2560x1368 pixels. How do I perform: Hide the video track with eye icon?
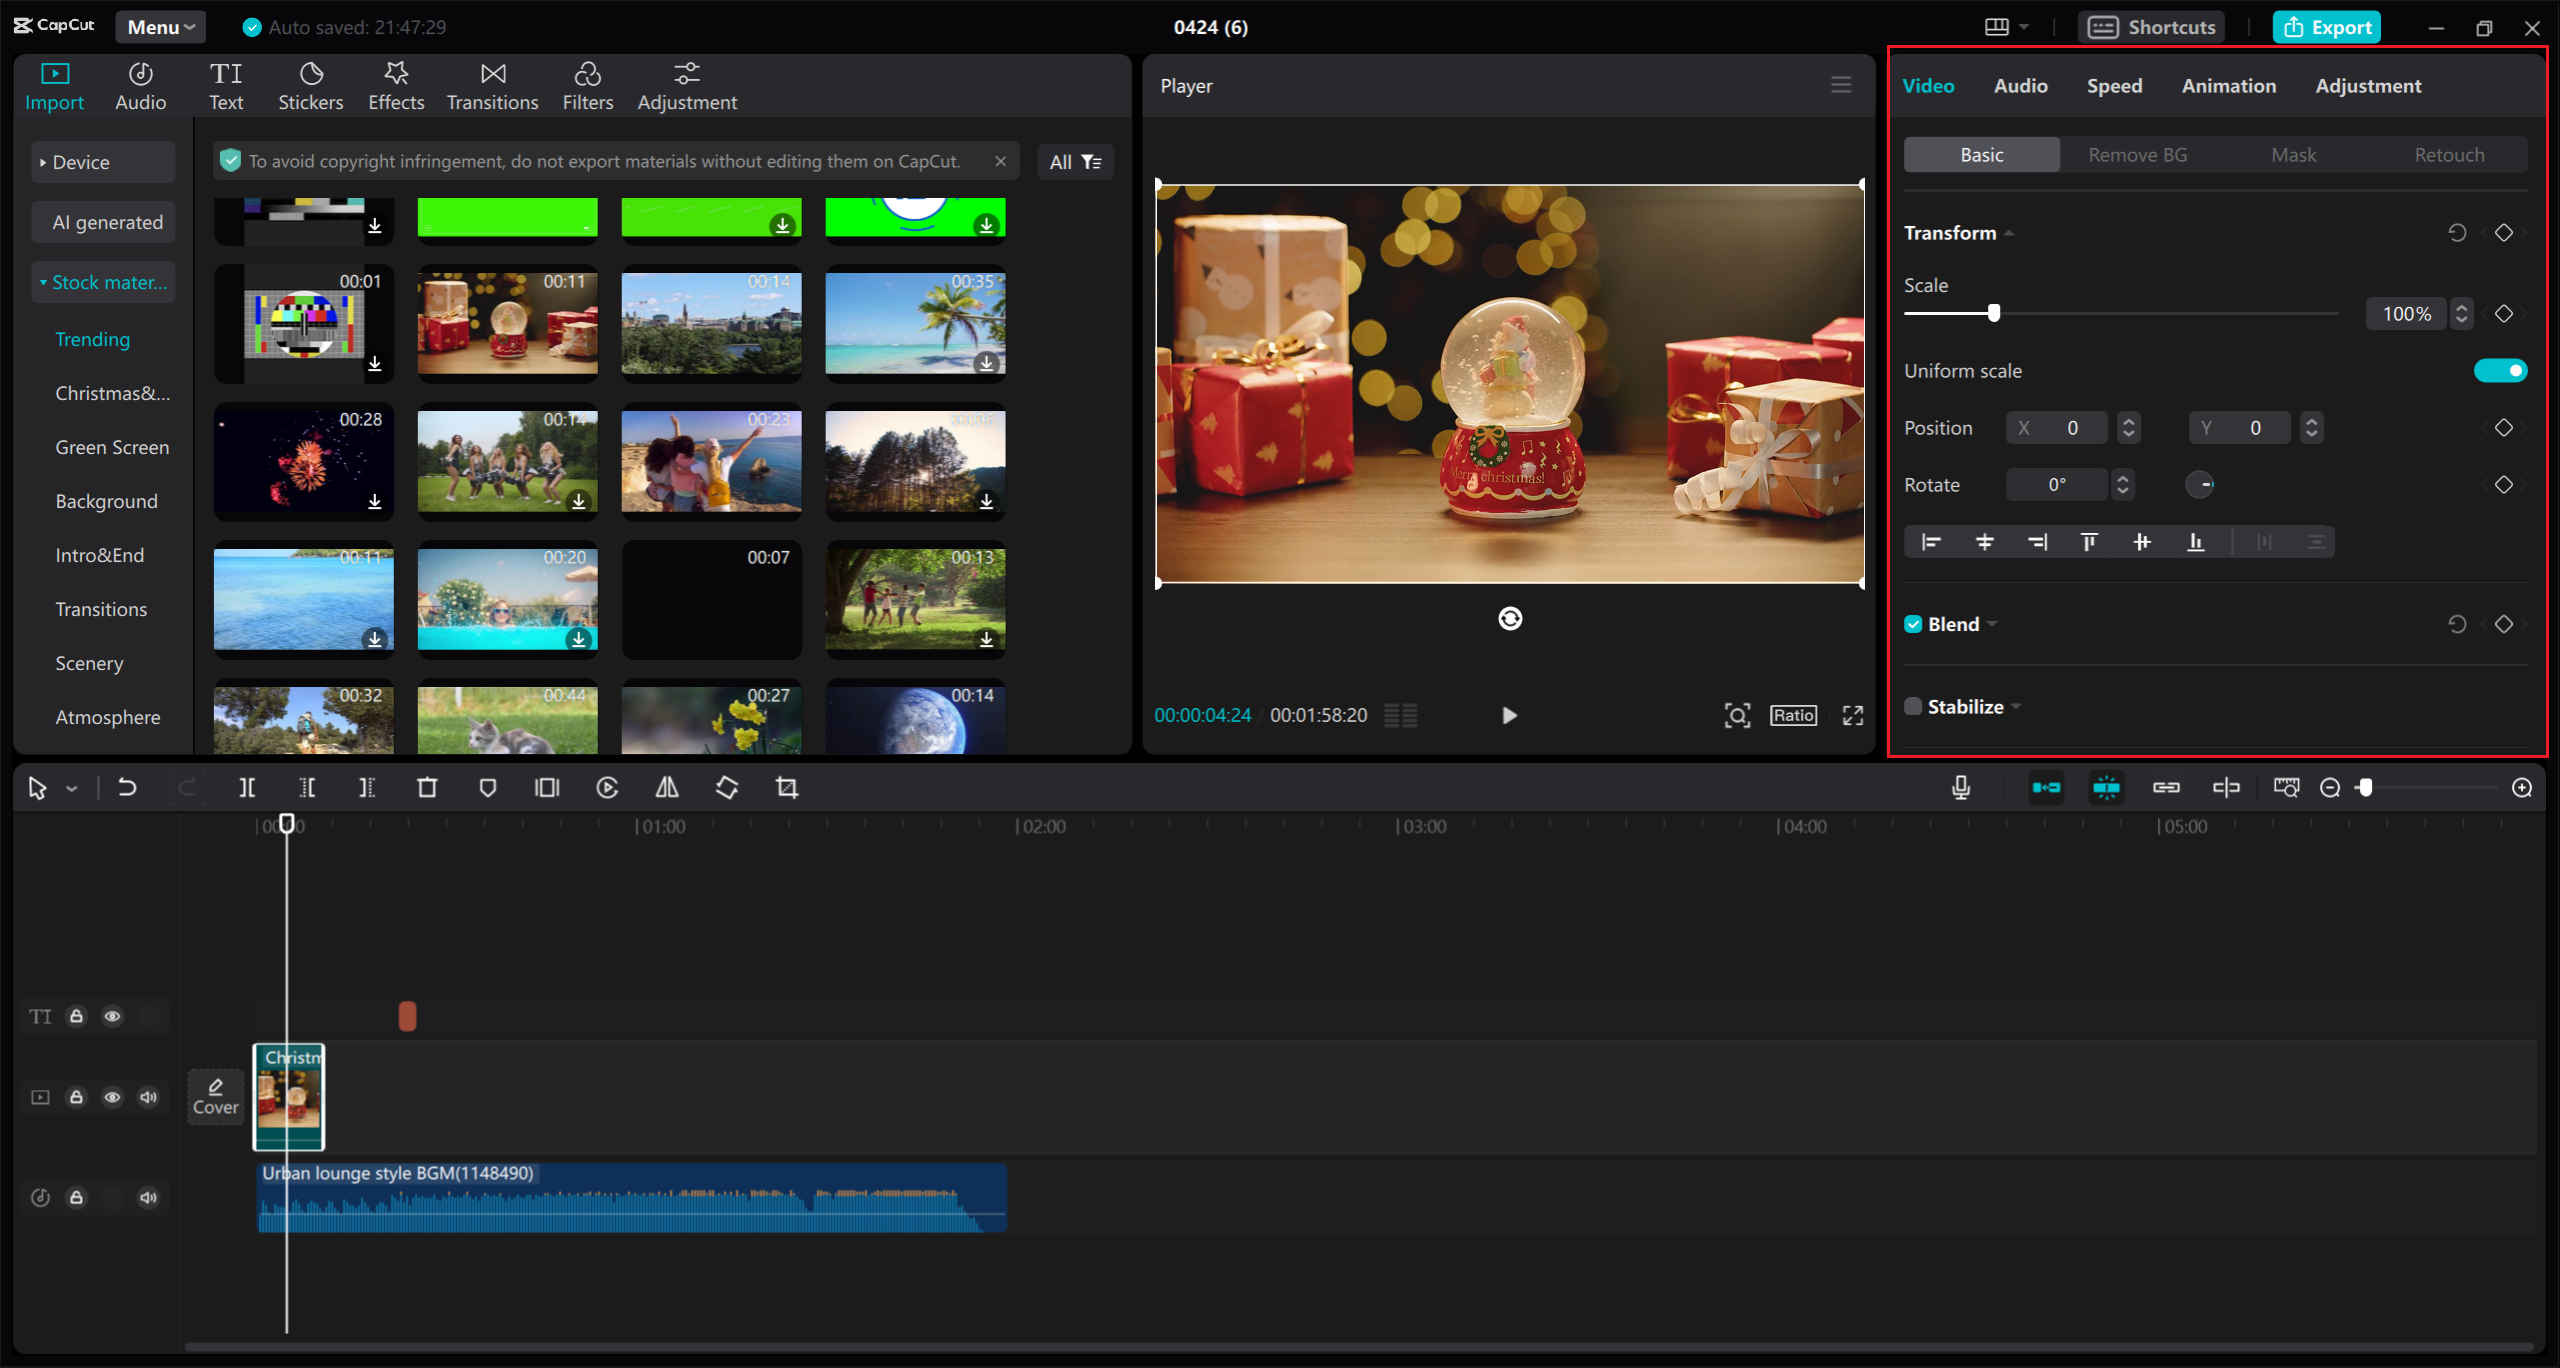coord(112,1098)
